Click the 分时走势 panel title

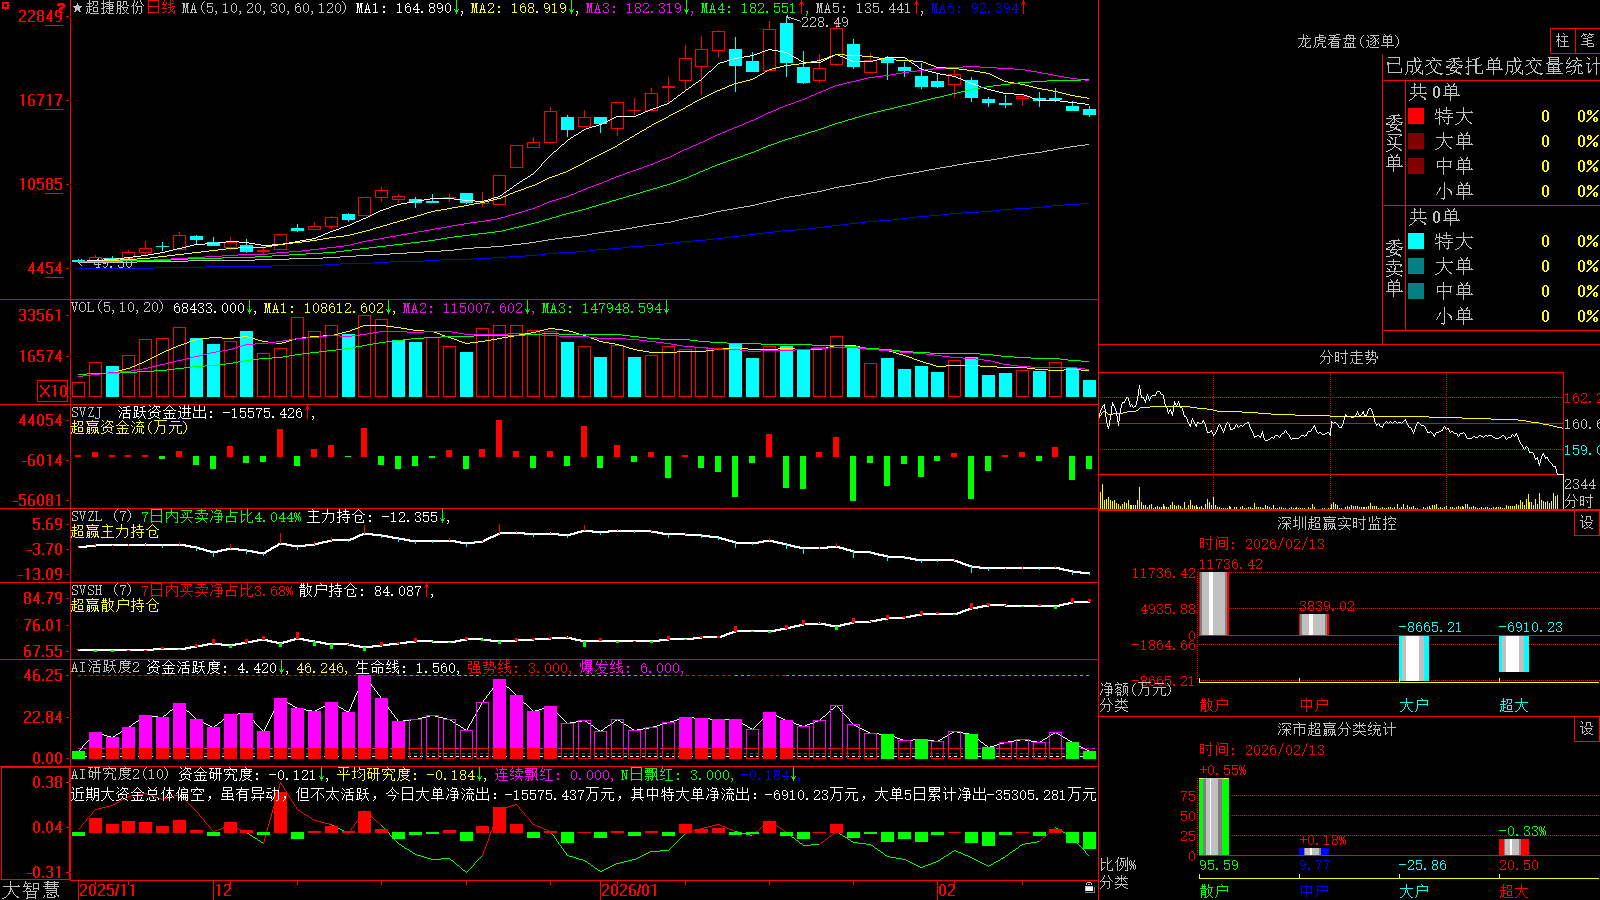(1349, 357)
